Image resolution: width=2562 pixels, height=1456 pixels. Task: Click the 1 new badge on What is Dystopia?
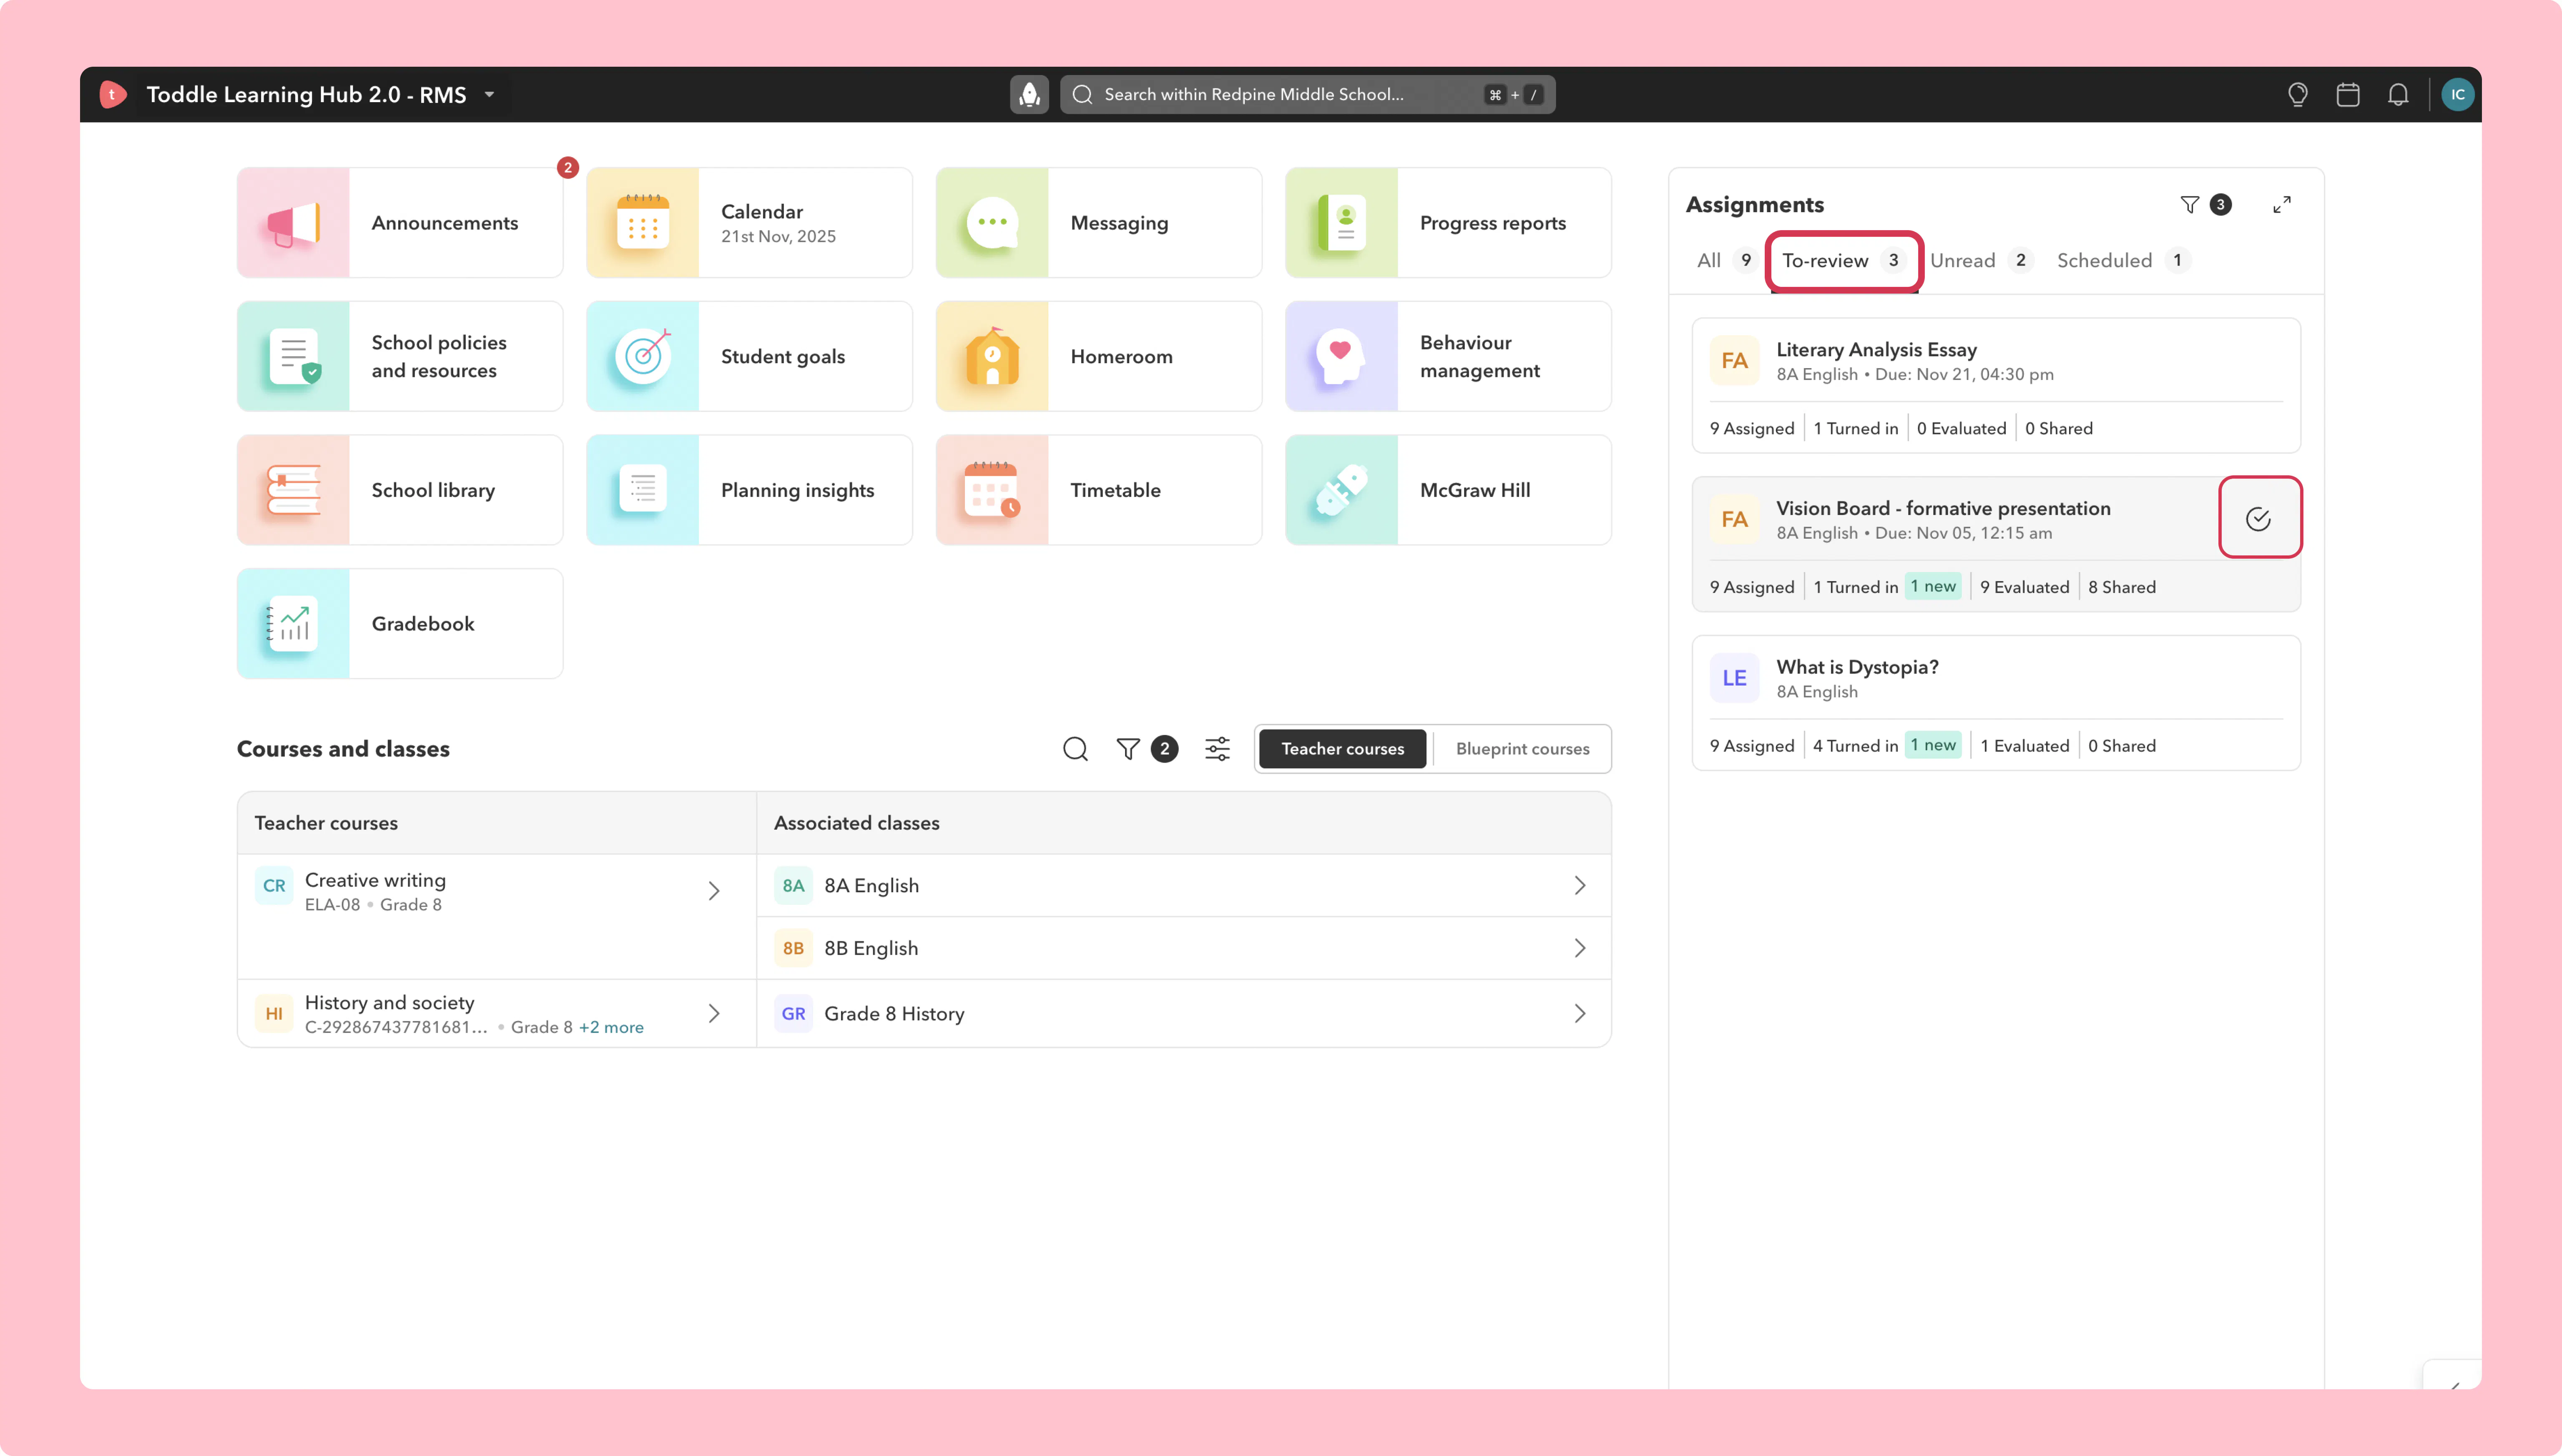(1933, 745)
